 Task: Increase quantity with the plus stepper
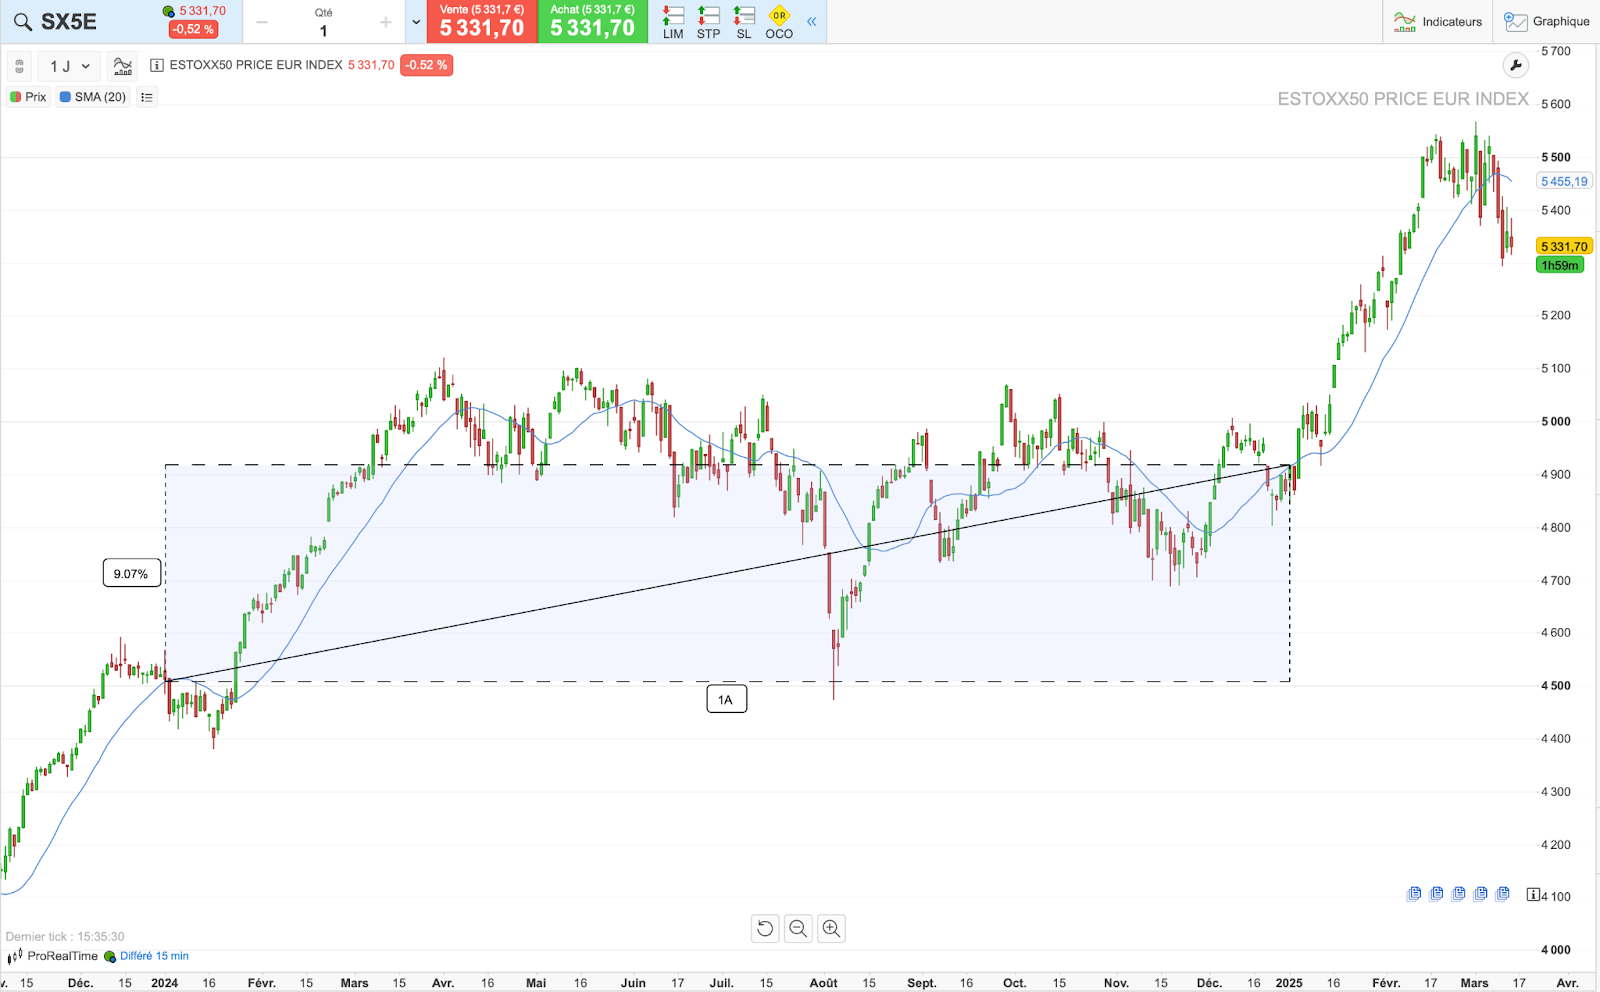pos(384,21)
